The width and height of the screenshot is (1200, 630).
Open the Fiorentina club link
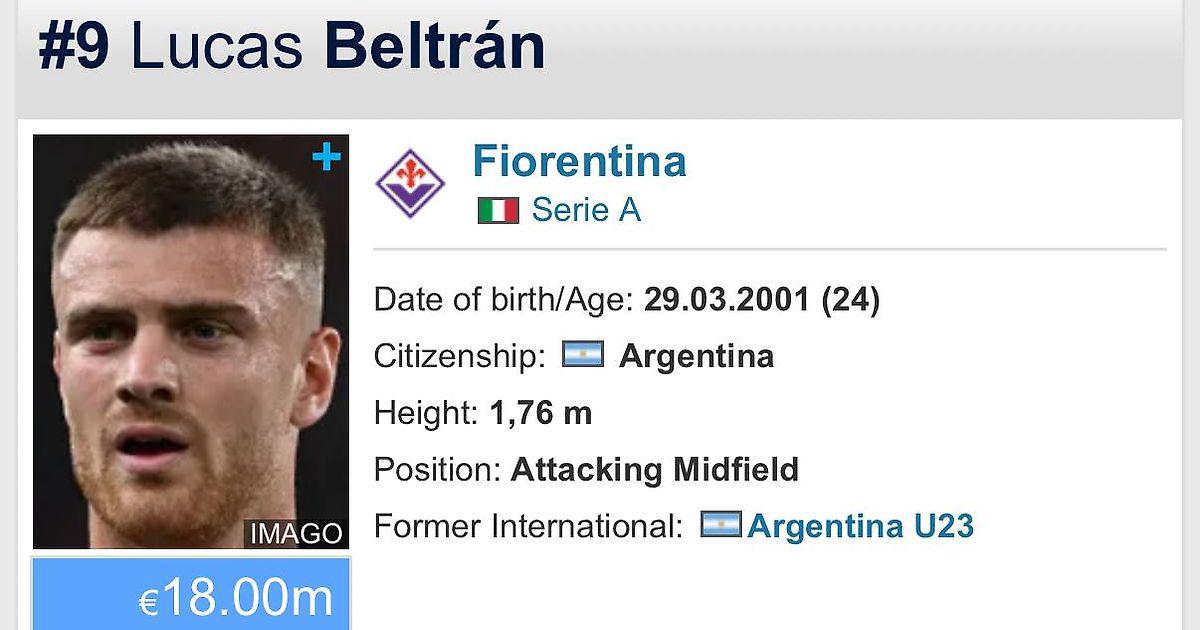(579, 161)
